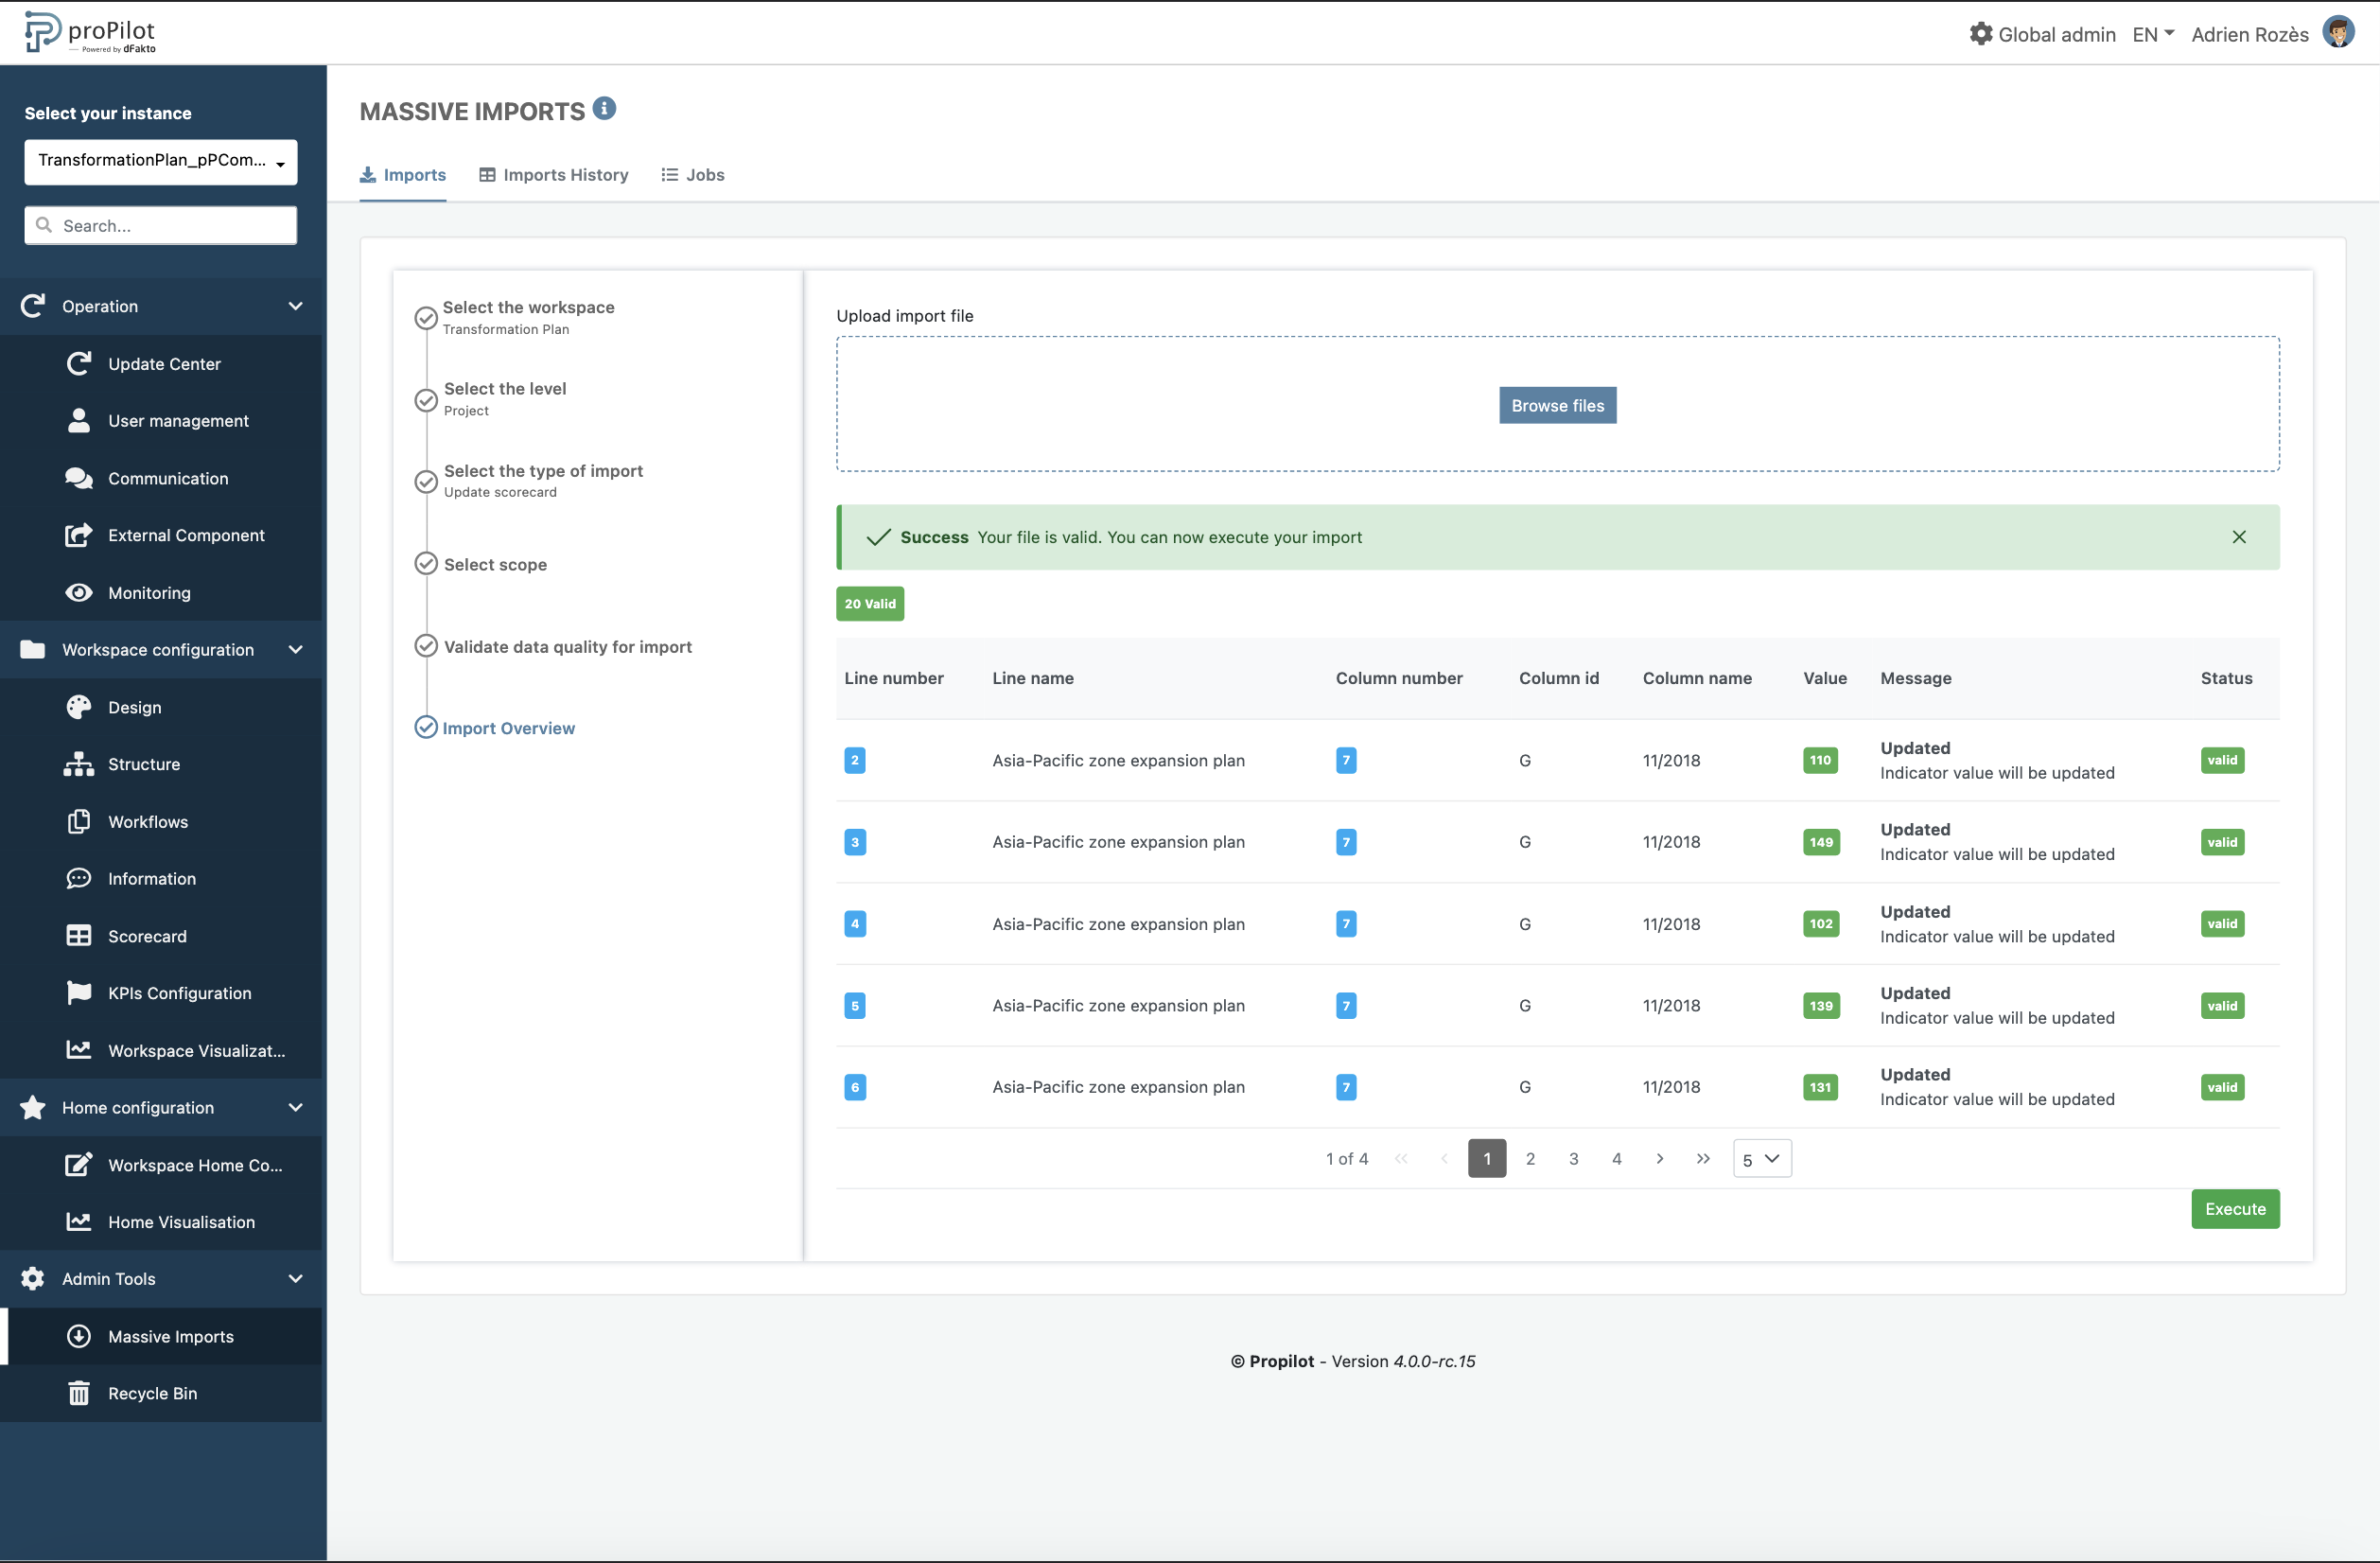This screenshot has height=1563, width=2380.
Task: Click the Design palette icon
Action: pos(79,707)
